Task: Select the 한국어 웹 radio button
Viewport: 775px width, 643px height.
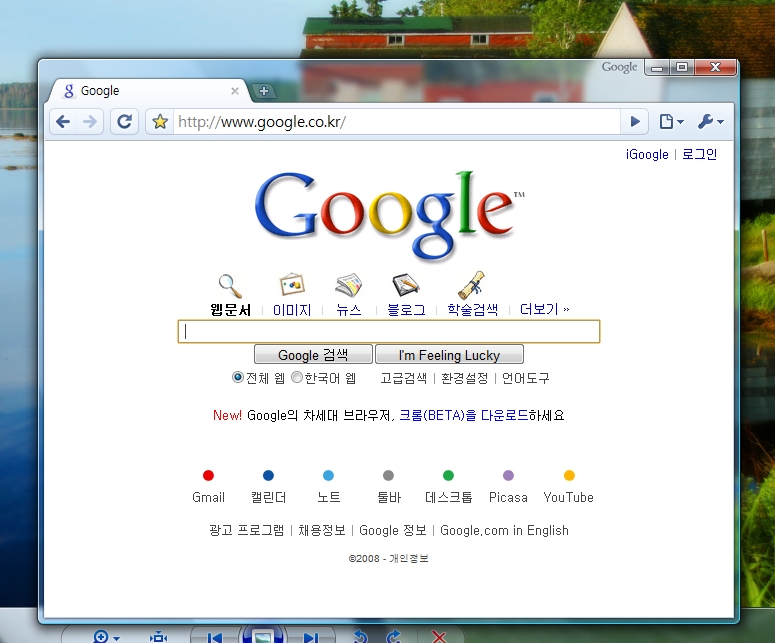Action: click(297, 378)
